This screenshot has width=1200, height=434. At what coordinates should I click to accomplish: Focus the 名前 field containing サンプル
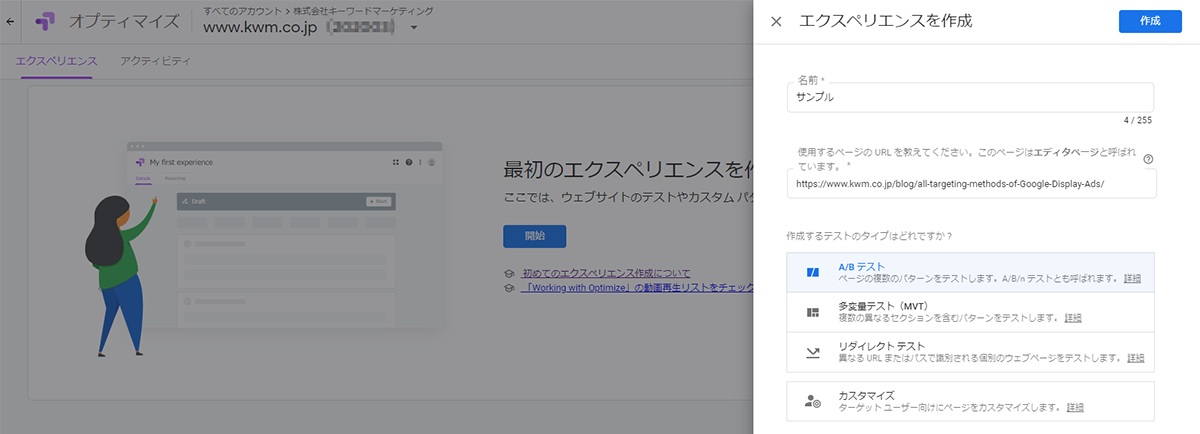point(970,97)
